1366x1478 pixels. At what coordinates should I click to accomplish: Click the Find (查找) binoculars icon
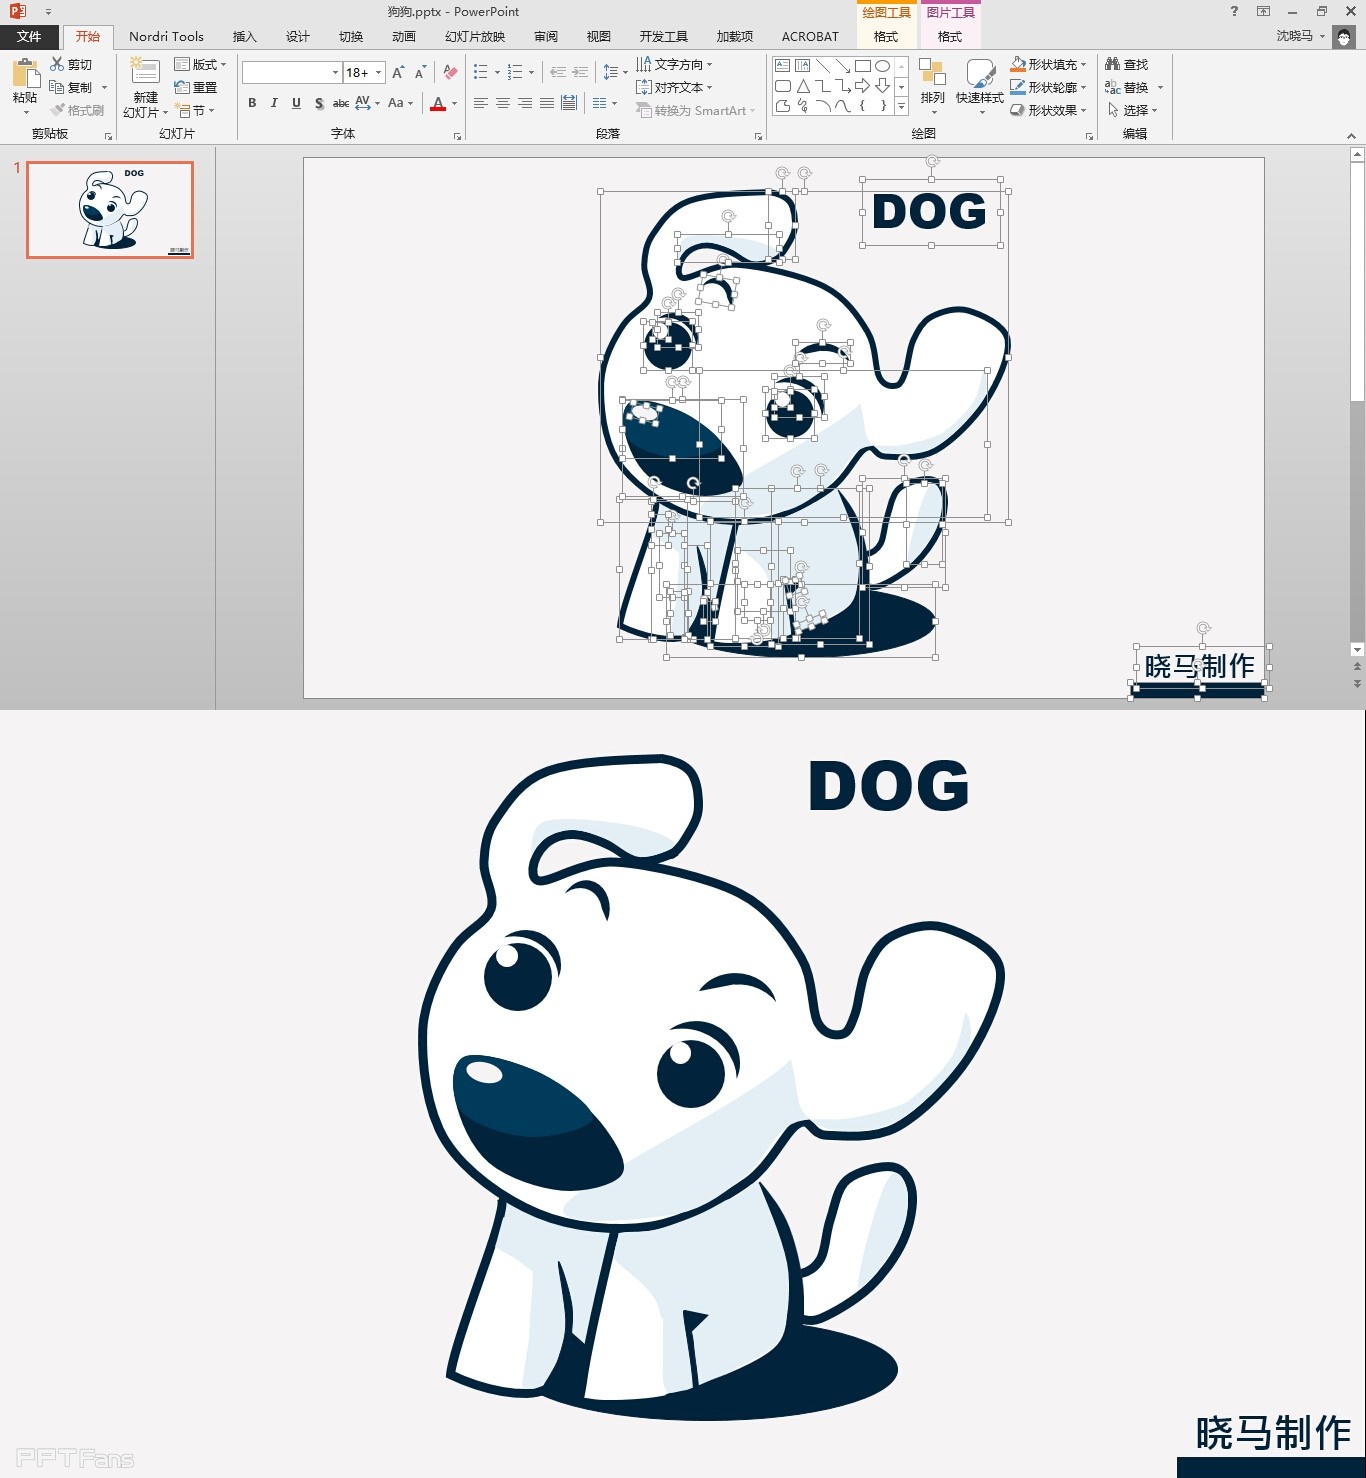pyautogui.click(x=1112, y=64)
